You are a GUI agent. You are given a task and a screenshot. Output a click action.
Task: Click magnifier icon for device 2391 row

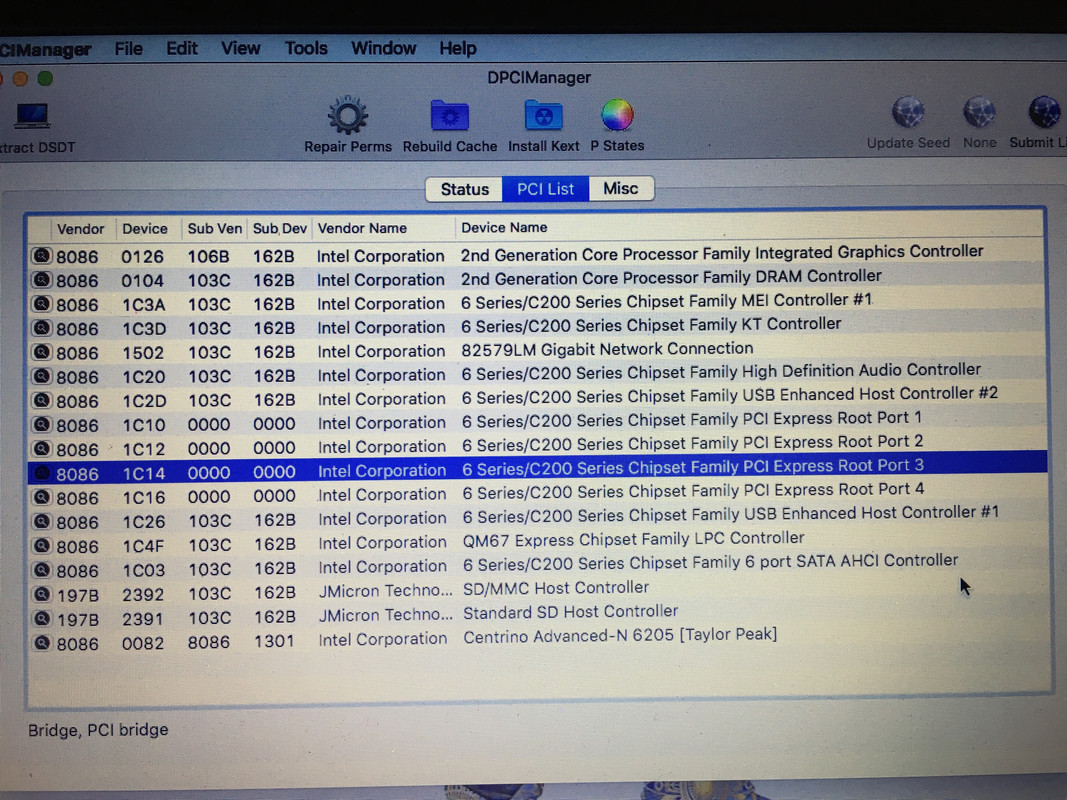[x=42, y=618]
